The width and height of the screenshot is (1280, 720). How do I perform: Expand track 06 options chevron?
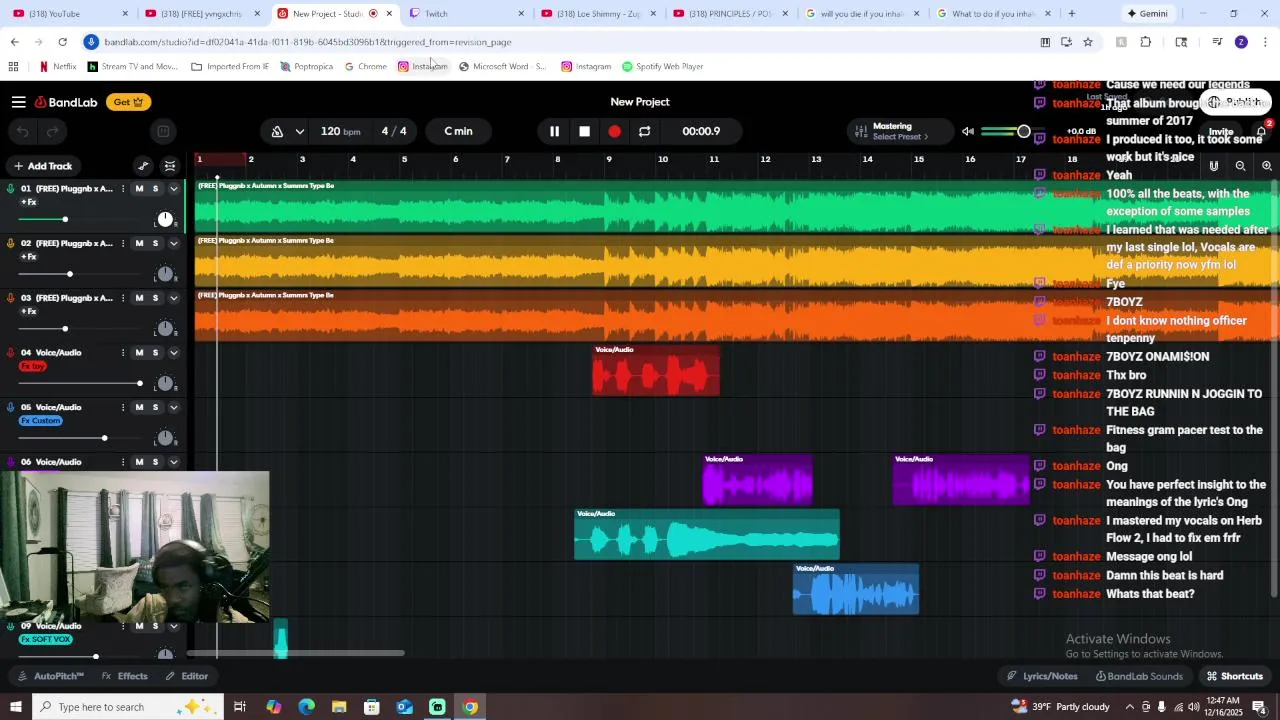click(x=173, y=462)
